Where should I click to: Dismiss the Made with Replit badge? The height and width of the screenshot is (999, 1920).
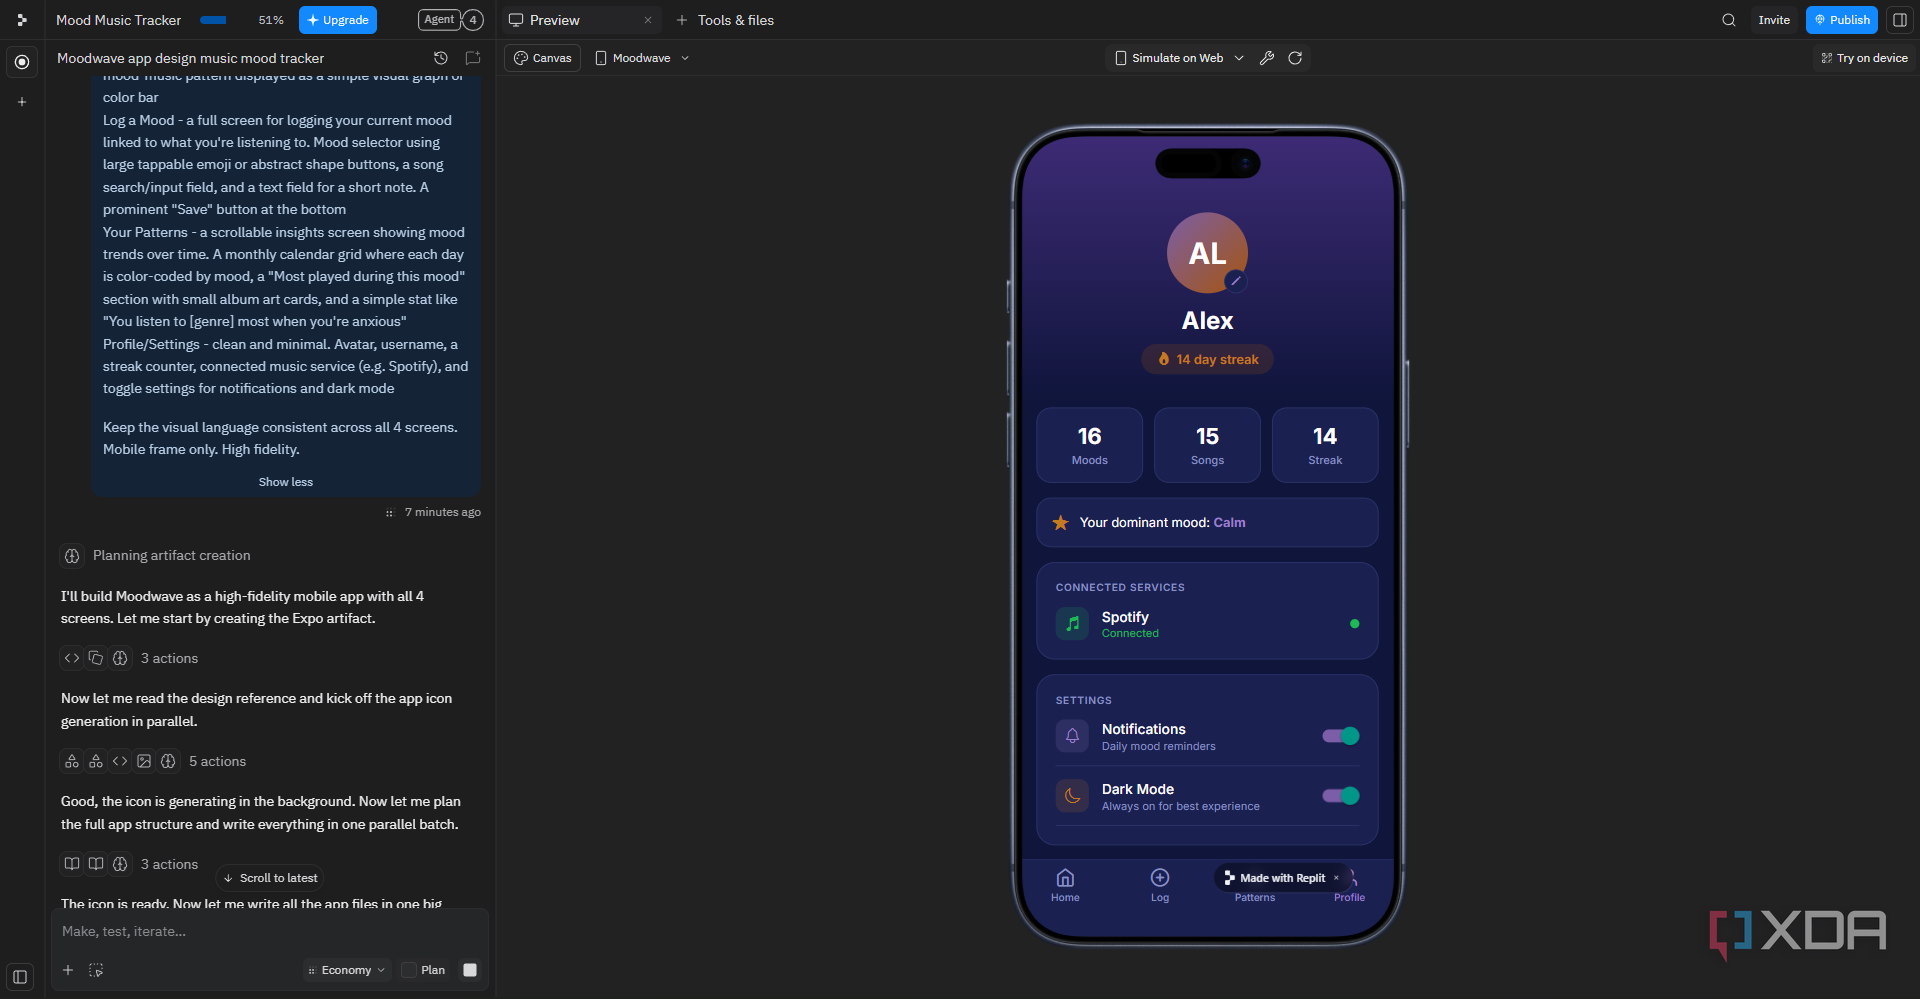(1336, 878)
